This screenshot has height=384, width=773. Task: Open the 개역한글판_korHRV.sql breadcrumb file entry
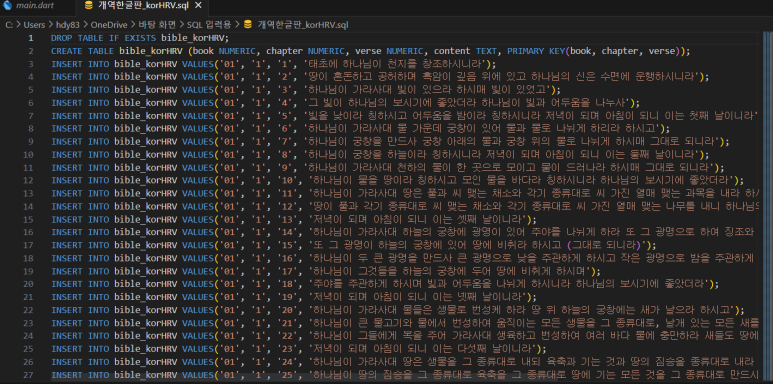pos(303,24)
